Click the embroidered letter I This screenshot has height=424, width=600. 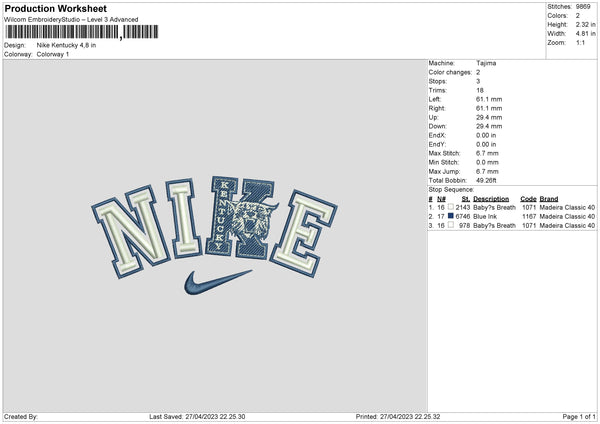pyautogui.click(x=184, y=218)
